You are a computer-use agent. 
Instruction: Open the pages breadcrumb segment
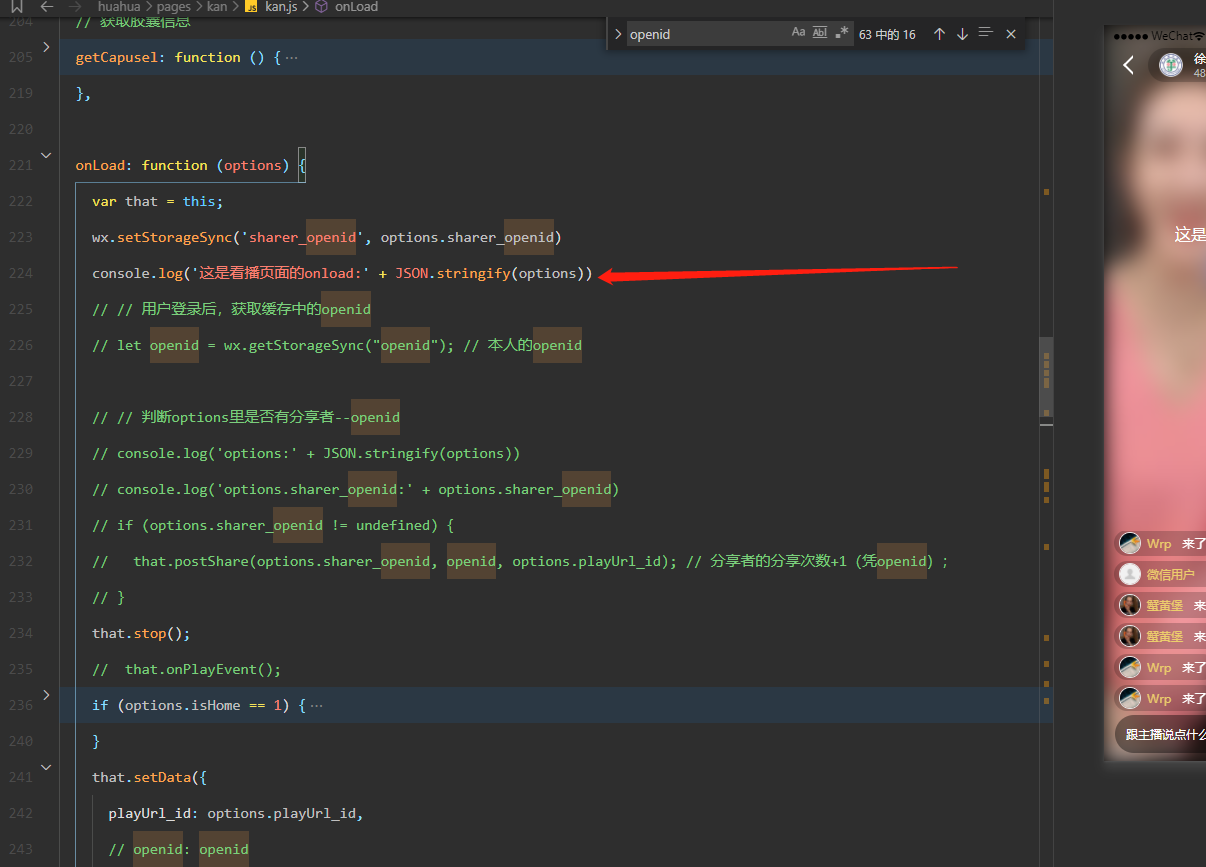[x=173, y=6]
